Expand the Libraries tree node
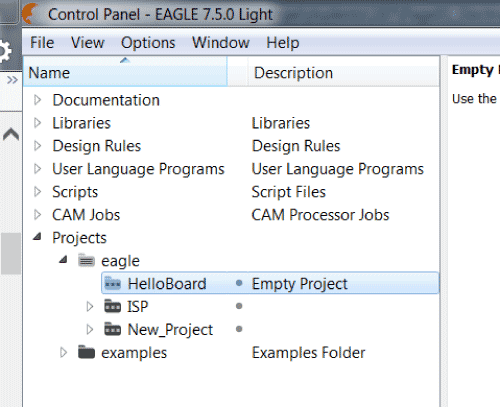Screen dimensions: 500x407 38,123
